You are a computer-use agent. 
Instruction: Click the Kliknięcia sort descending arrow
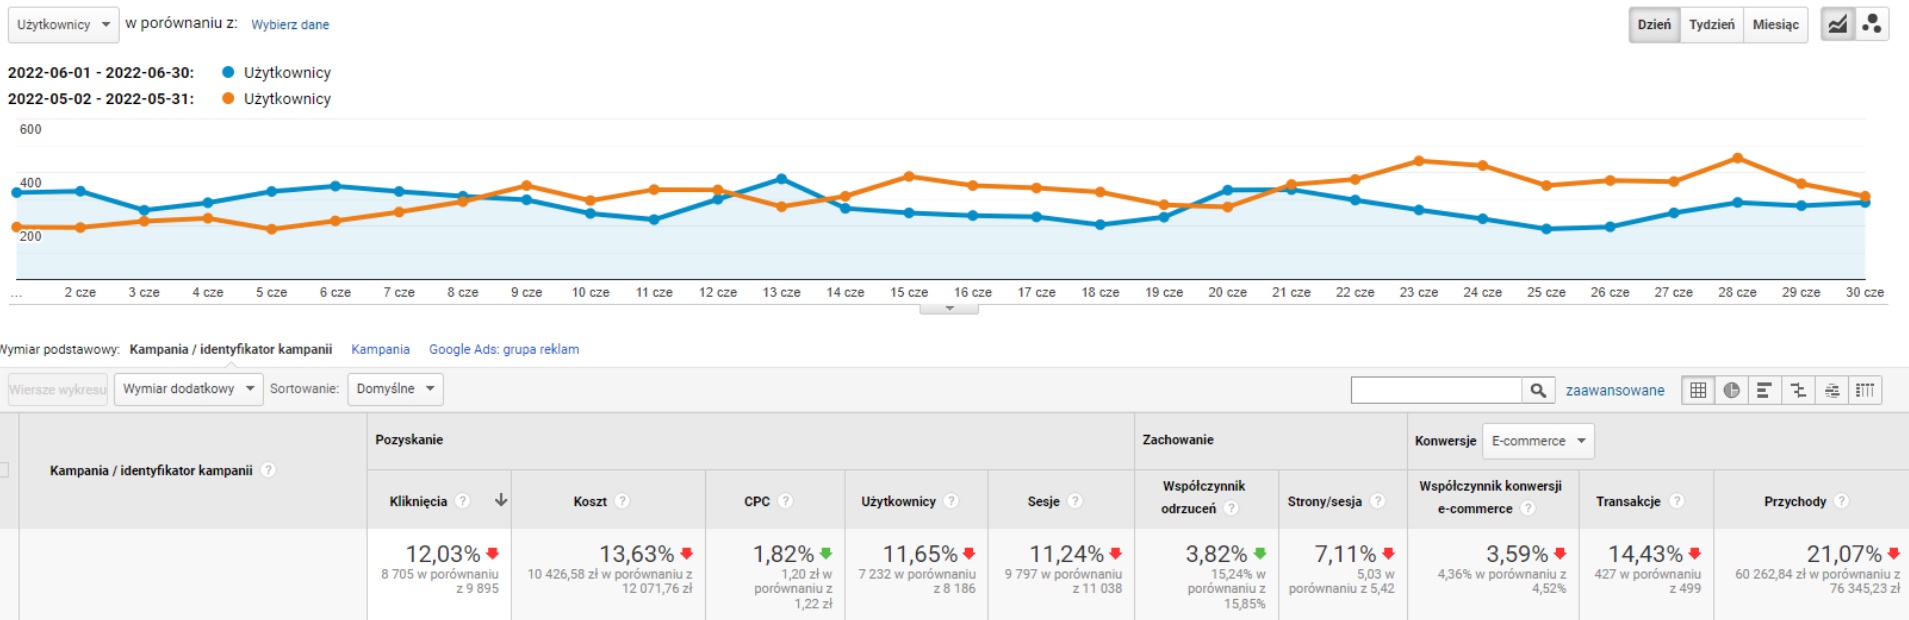click(501, 500)
